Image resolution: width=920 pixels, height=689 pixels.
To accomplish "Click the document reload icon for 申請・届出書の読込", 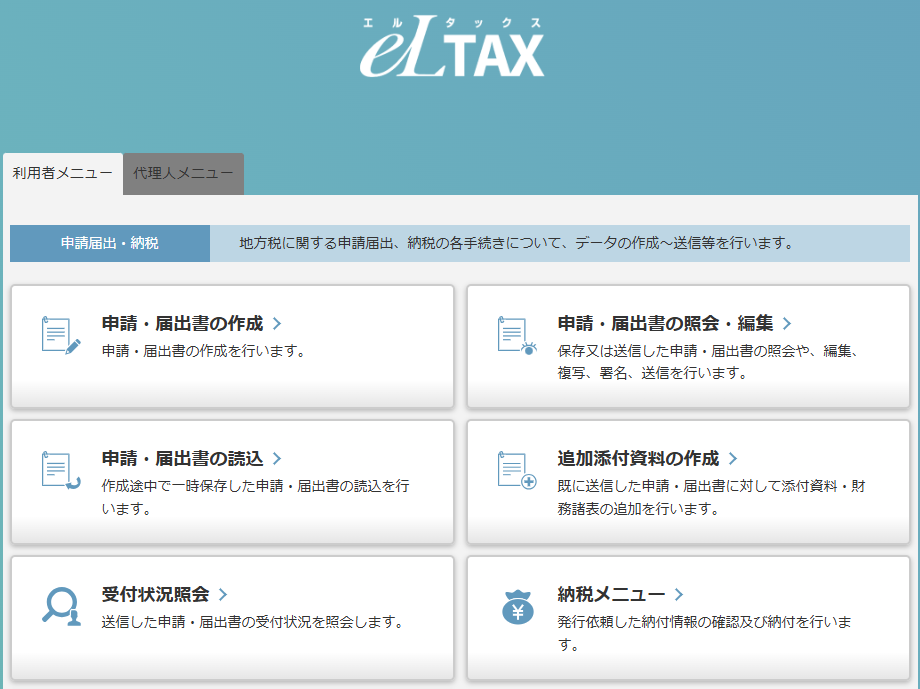I will point(61,471).
